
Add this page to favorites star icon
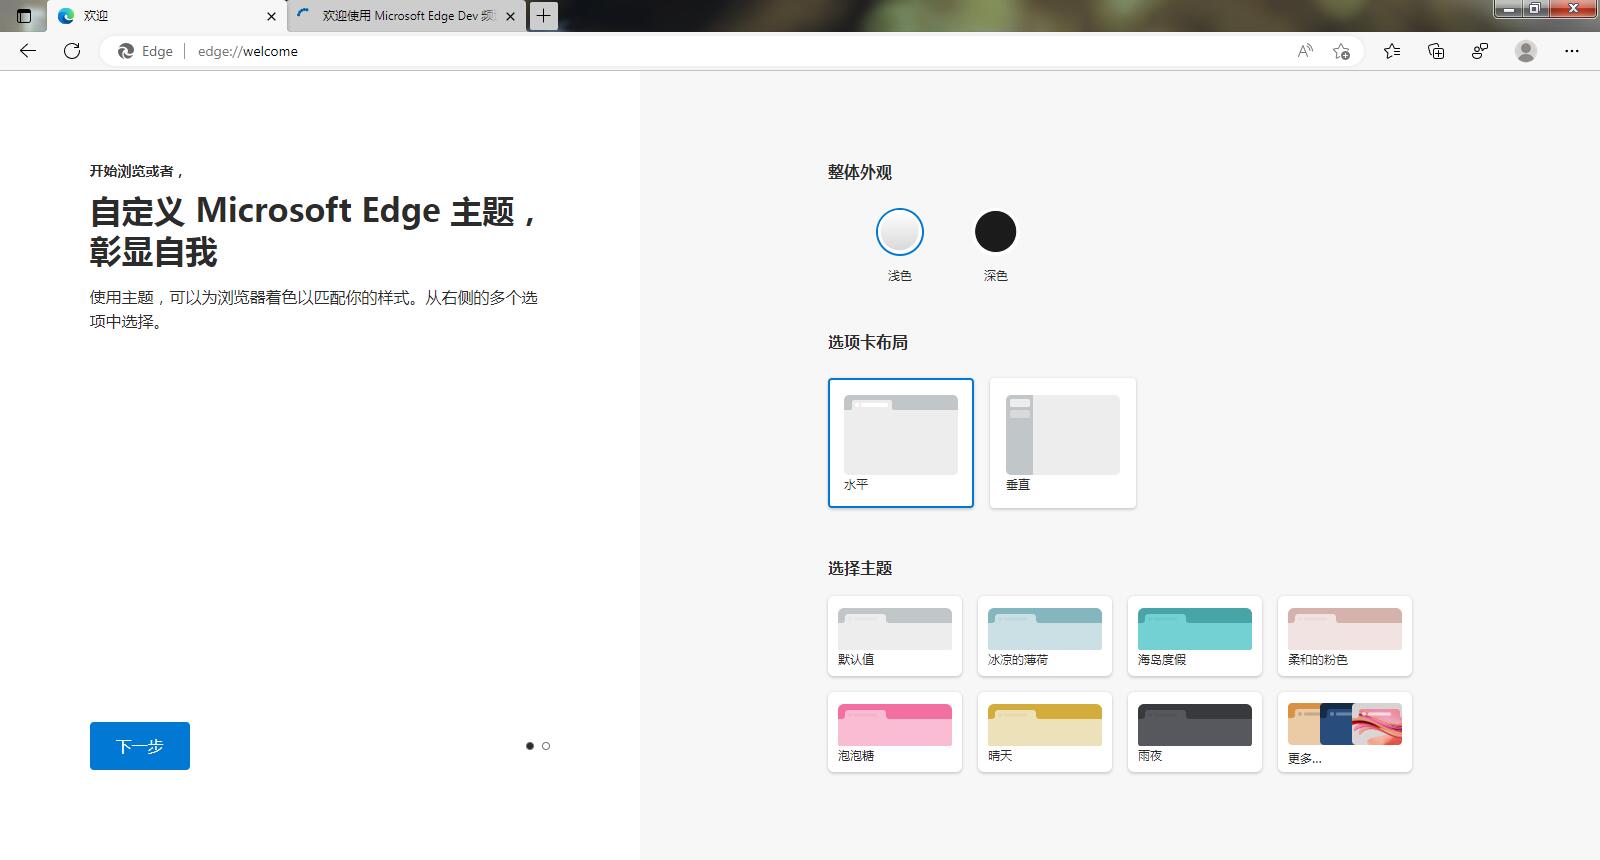[1342, 51]
